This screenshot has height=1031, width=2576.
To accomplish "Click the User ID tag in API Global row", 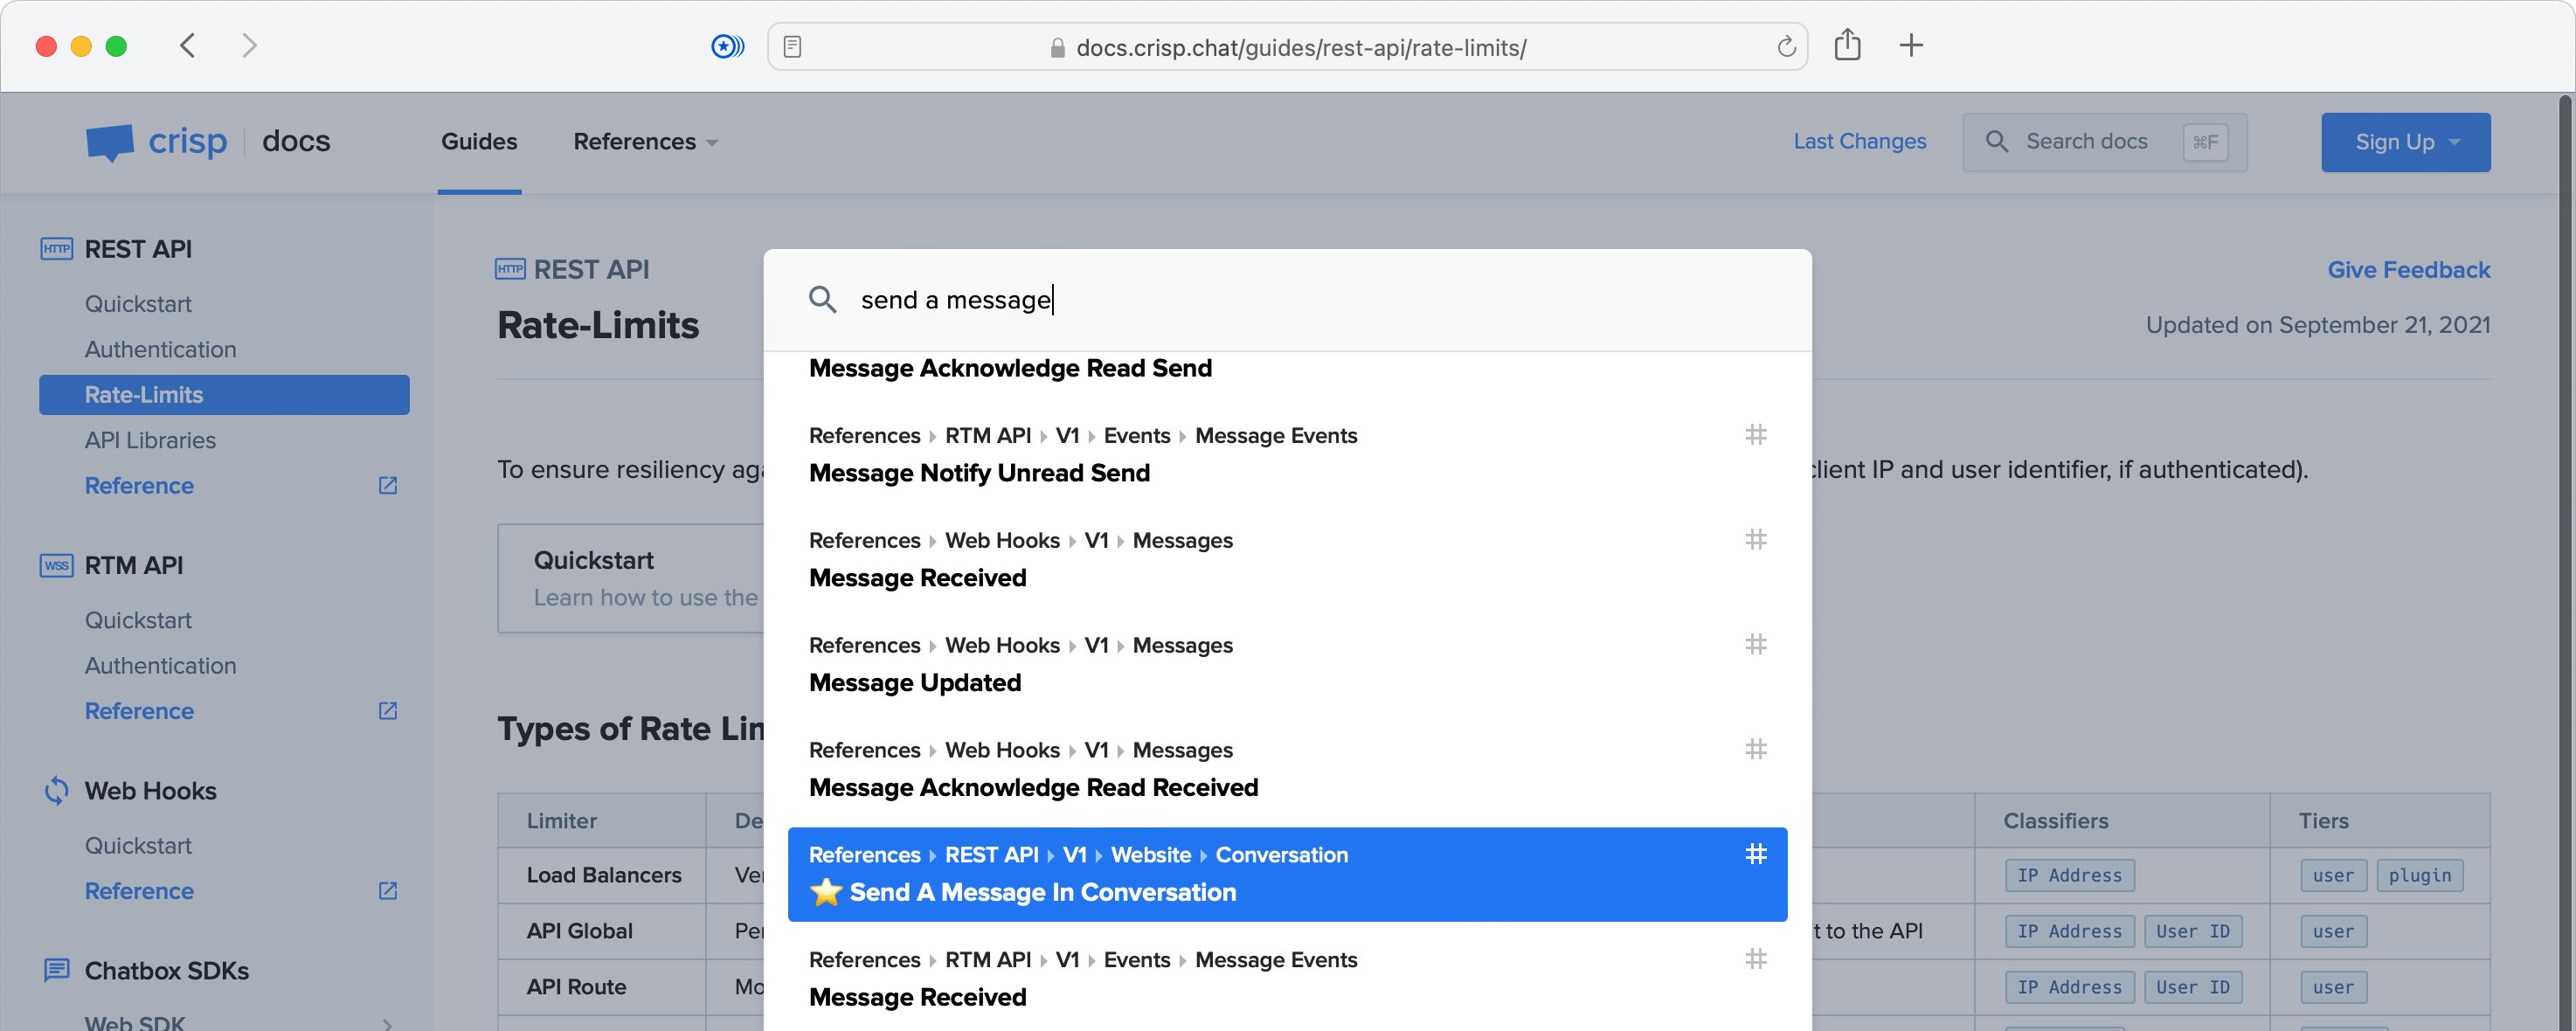I will coord(2192,931).
